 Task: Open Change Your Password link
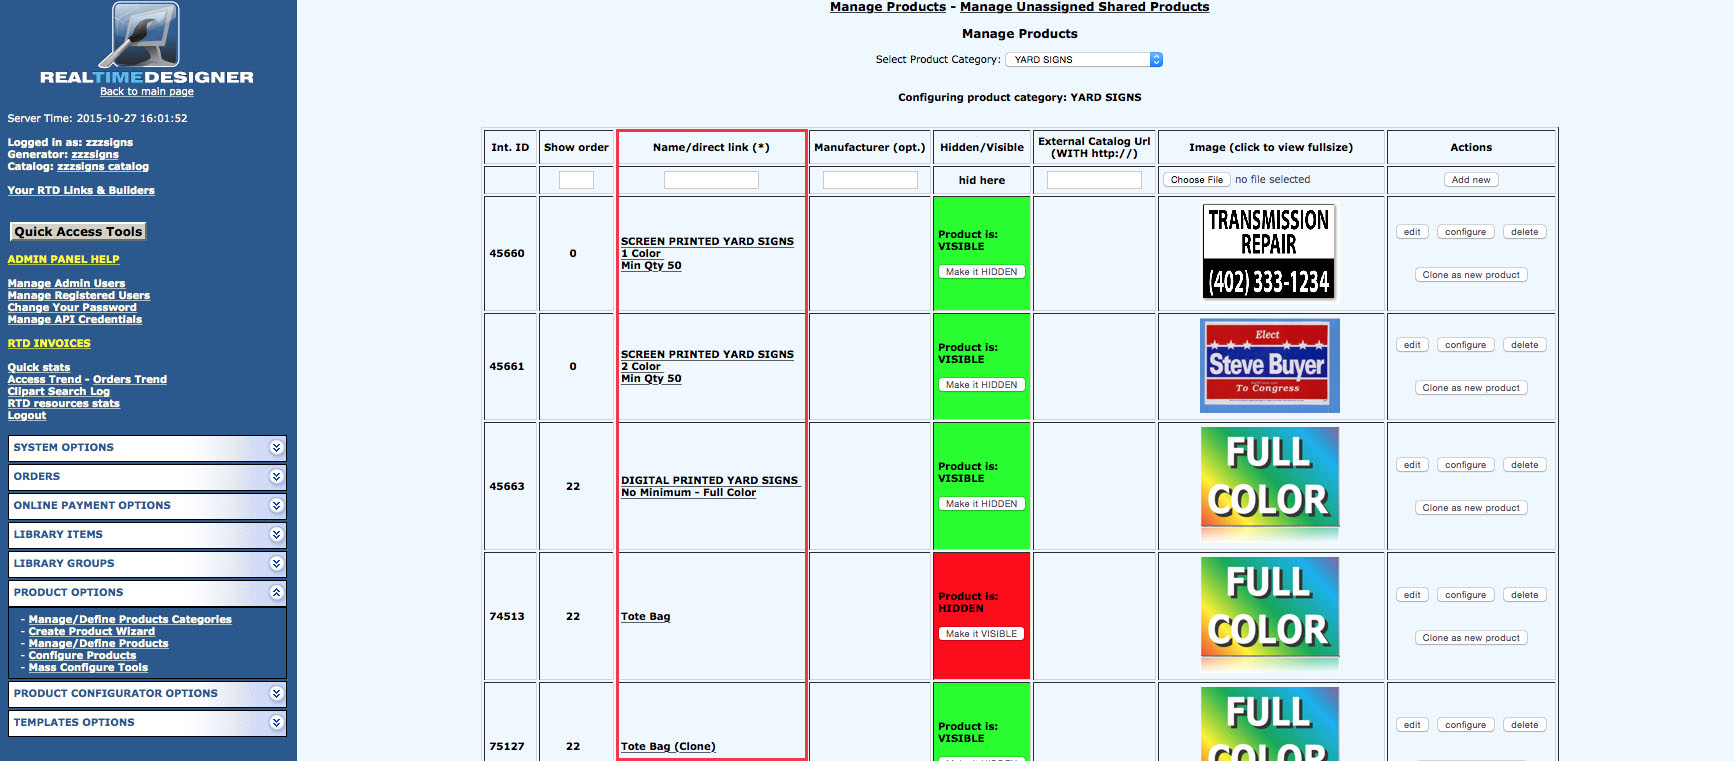(72, 308)
